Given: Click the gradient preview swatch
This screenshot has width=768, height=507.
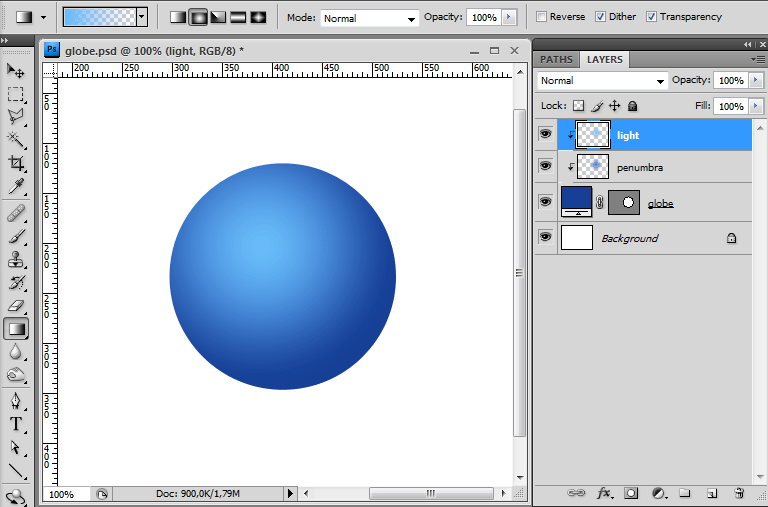Looking at the screenshot, I should click(x=99, y=17).
